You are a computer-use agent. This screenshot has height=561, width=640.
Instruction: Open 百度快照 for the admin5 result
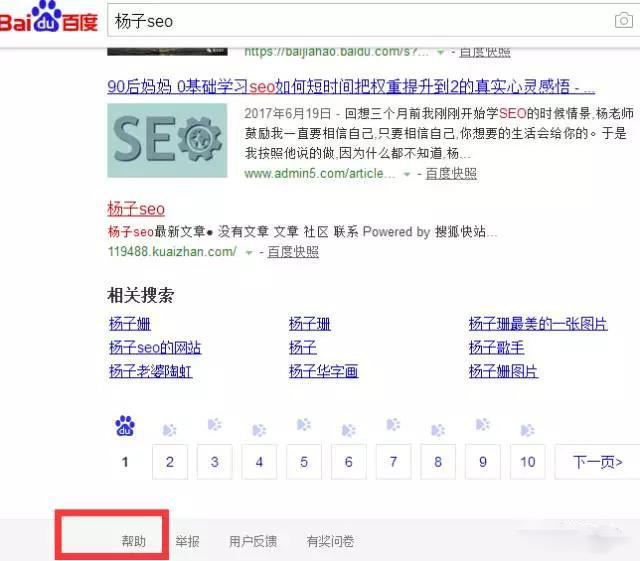451,174
